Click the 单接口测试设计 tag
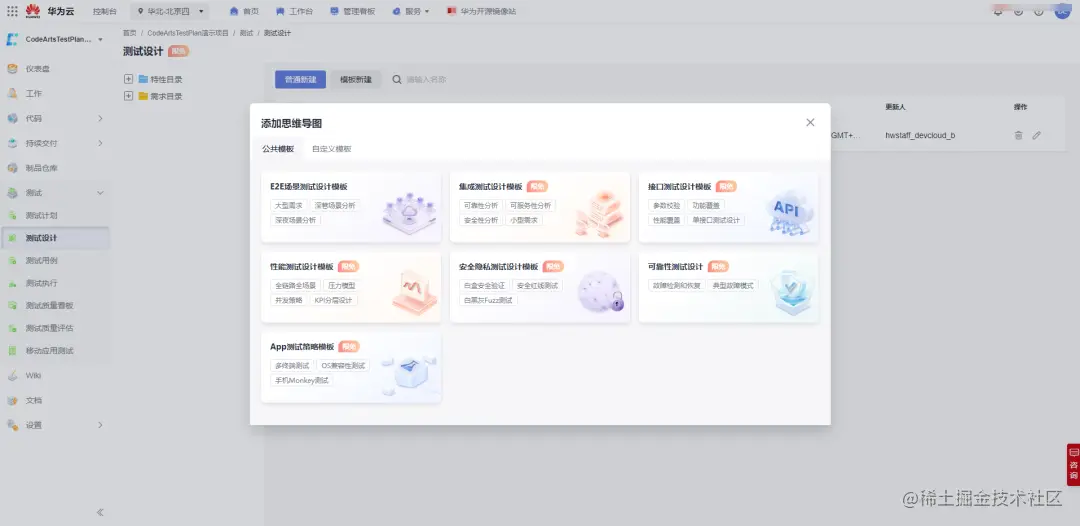 tap(716, 220)
